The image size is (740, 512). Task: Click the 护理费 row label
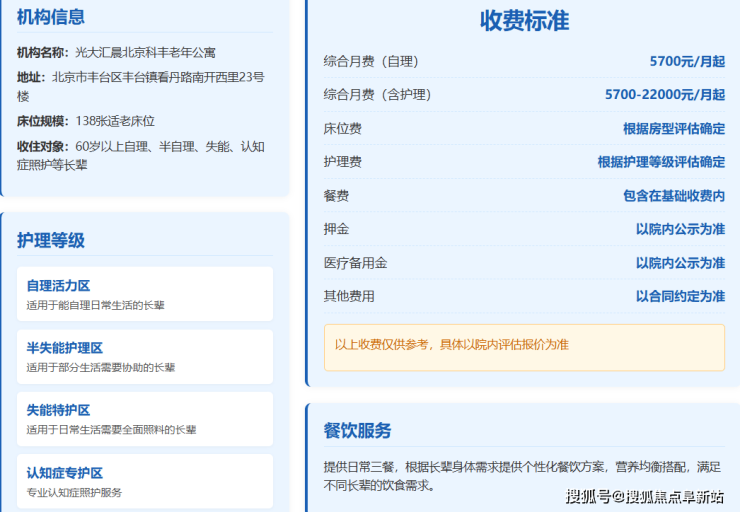[343, 162]
